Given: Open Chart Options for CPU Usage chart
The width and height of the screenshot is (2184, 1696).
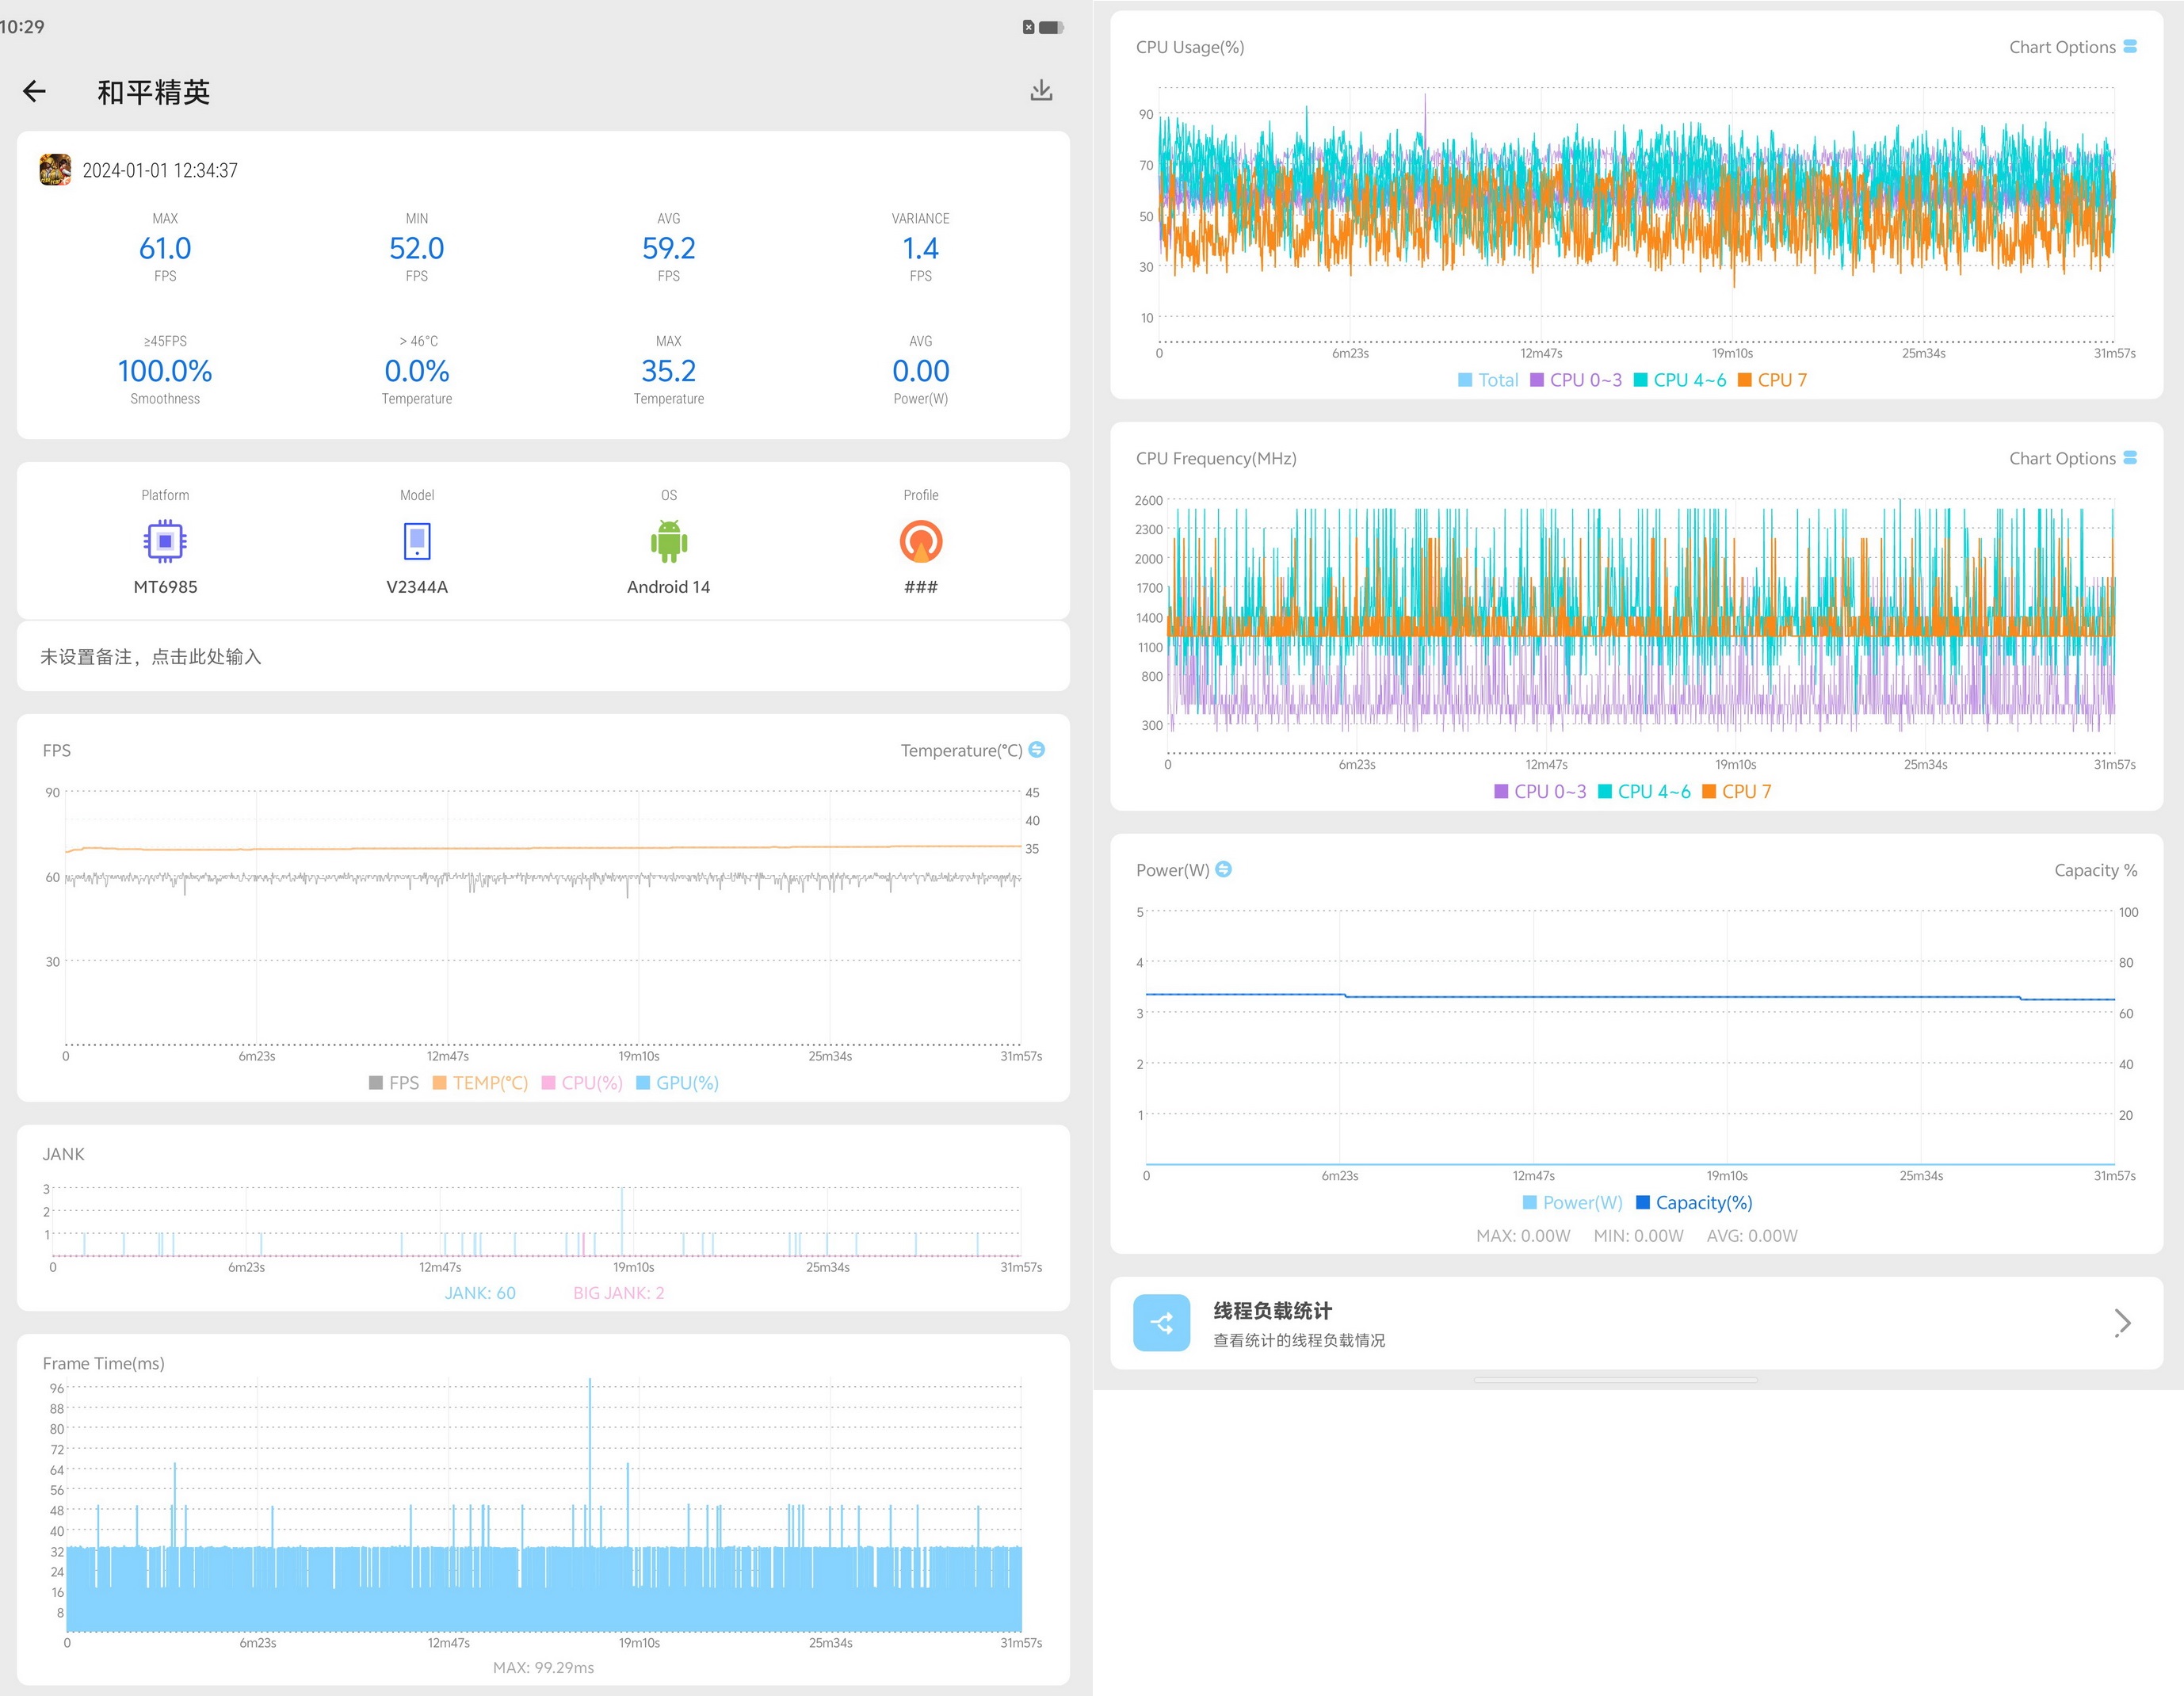Looking at the screenshot, I should pos(2073,47).
